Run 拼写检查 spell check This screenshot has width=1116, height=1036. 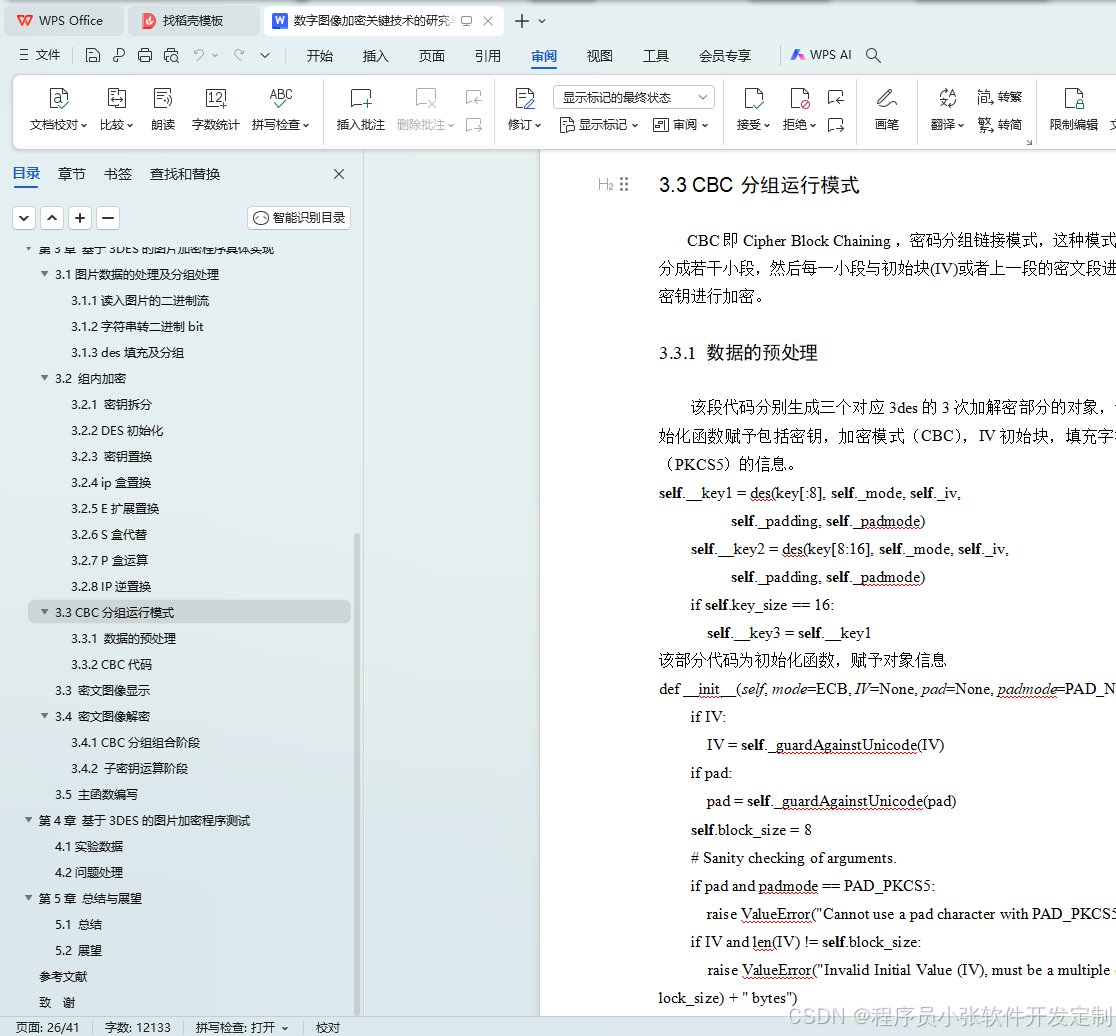coord(280,109)
